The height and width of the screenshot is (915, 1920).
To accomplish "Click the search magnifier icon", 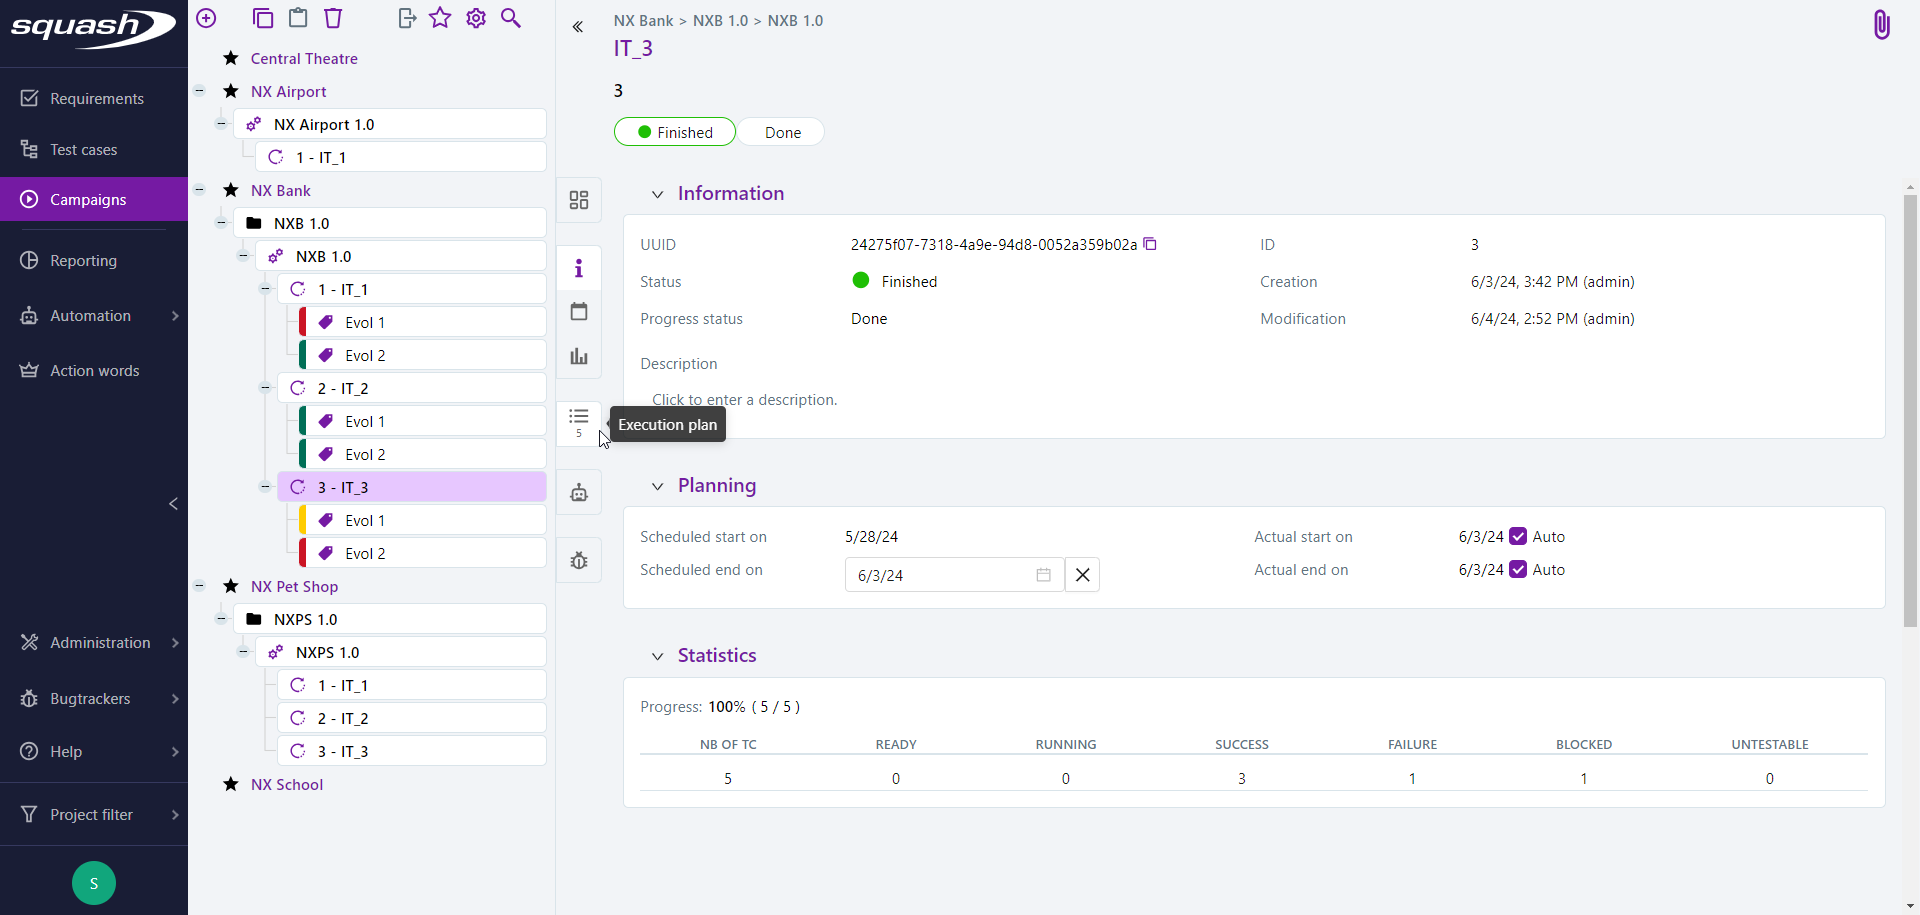I will click(x=511, y=18).
